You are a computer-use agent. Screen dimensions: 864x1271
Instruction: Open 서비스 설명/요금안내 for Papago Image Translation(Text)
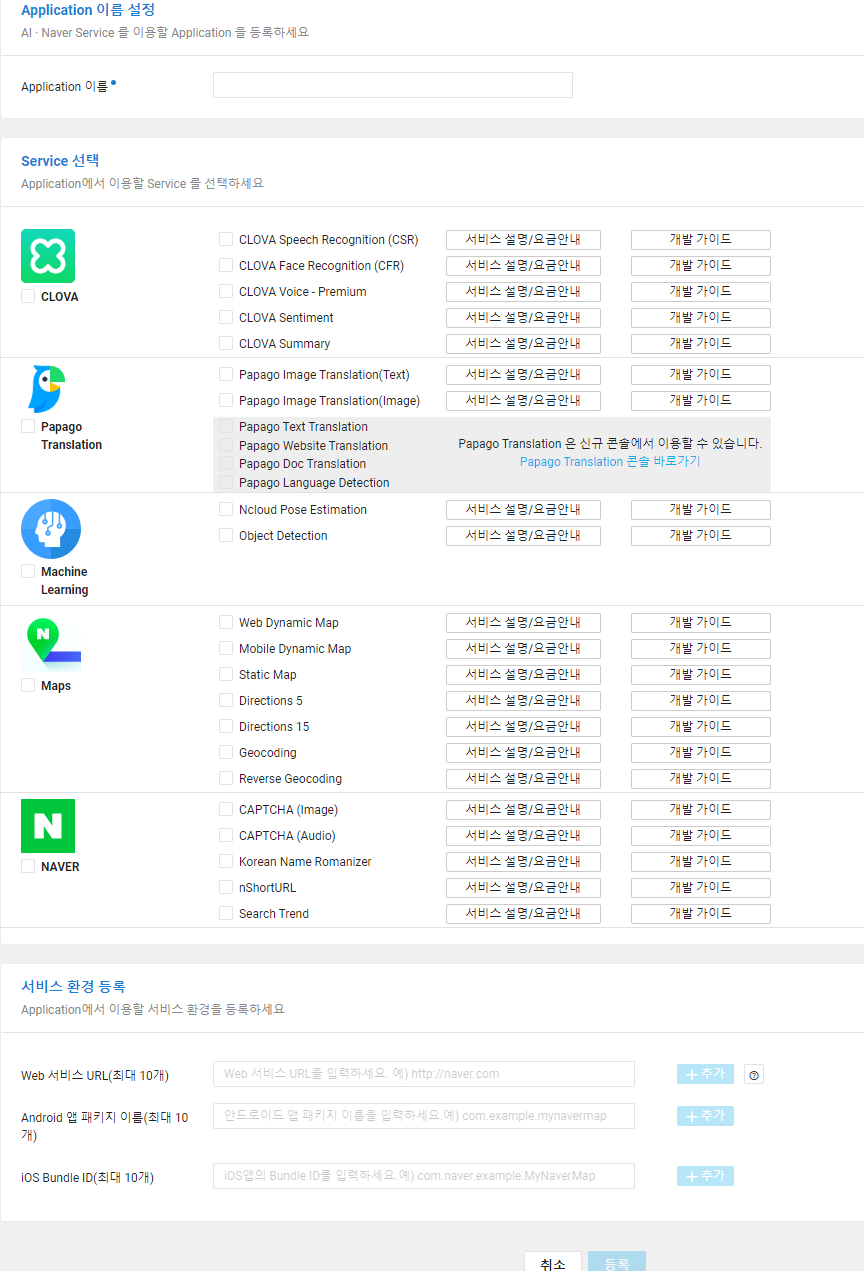(x=523, y=375)
